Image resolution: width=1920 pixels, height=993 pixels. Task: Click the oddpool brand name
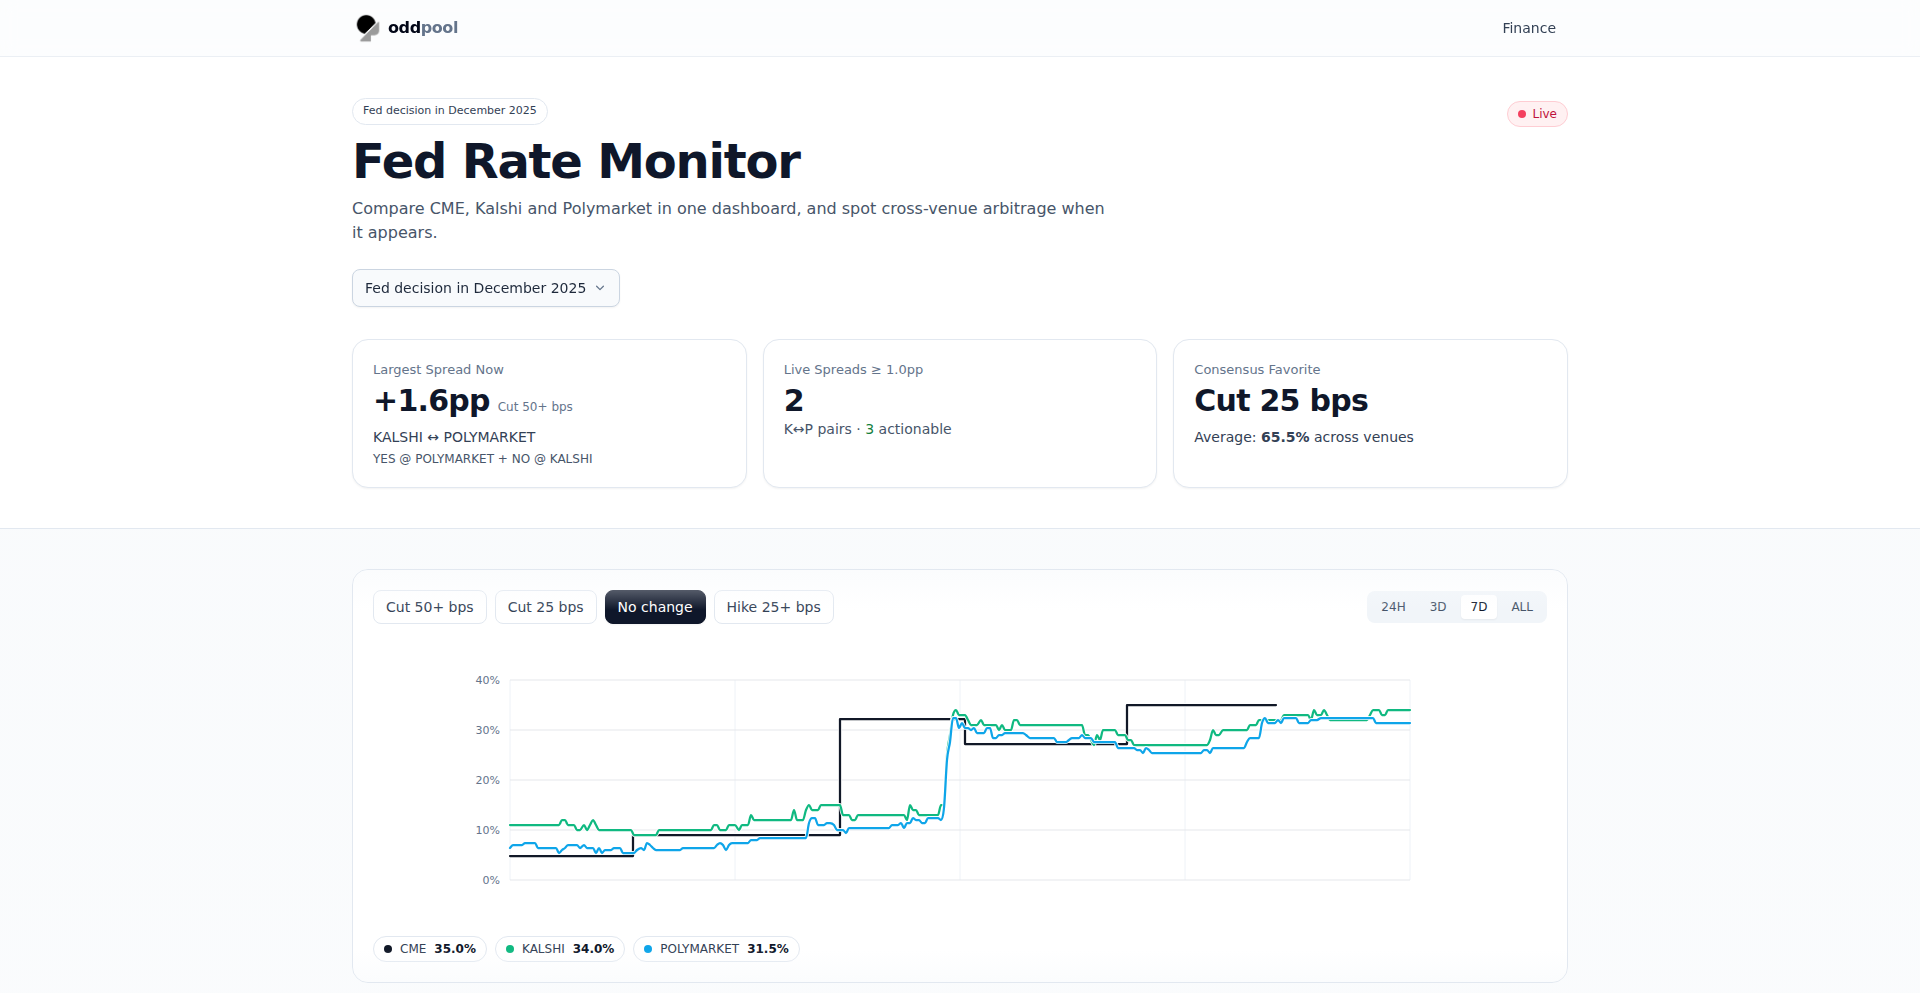pyautogui.click(x=423, y=28)
